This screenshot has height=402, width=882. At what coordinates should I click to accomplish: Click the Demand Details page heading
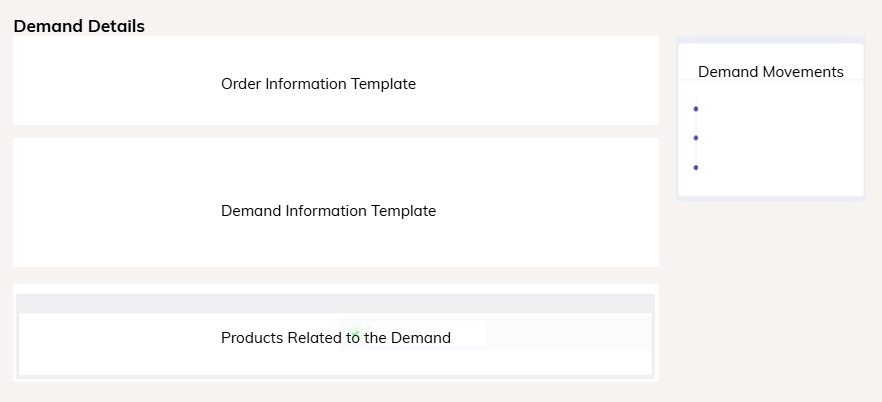click(x=79, y=26)
